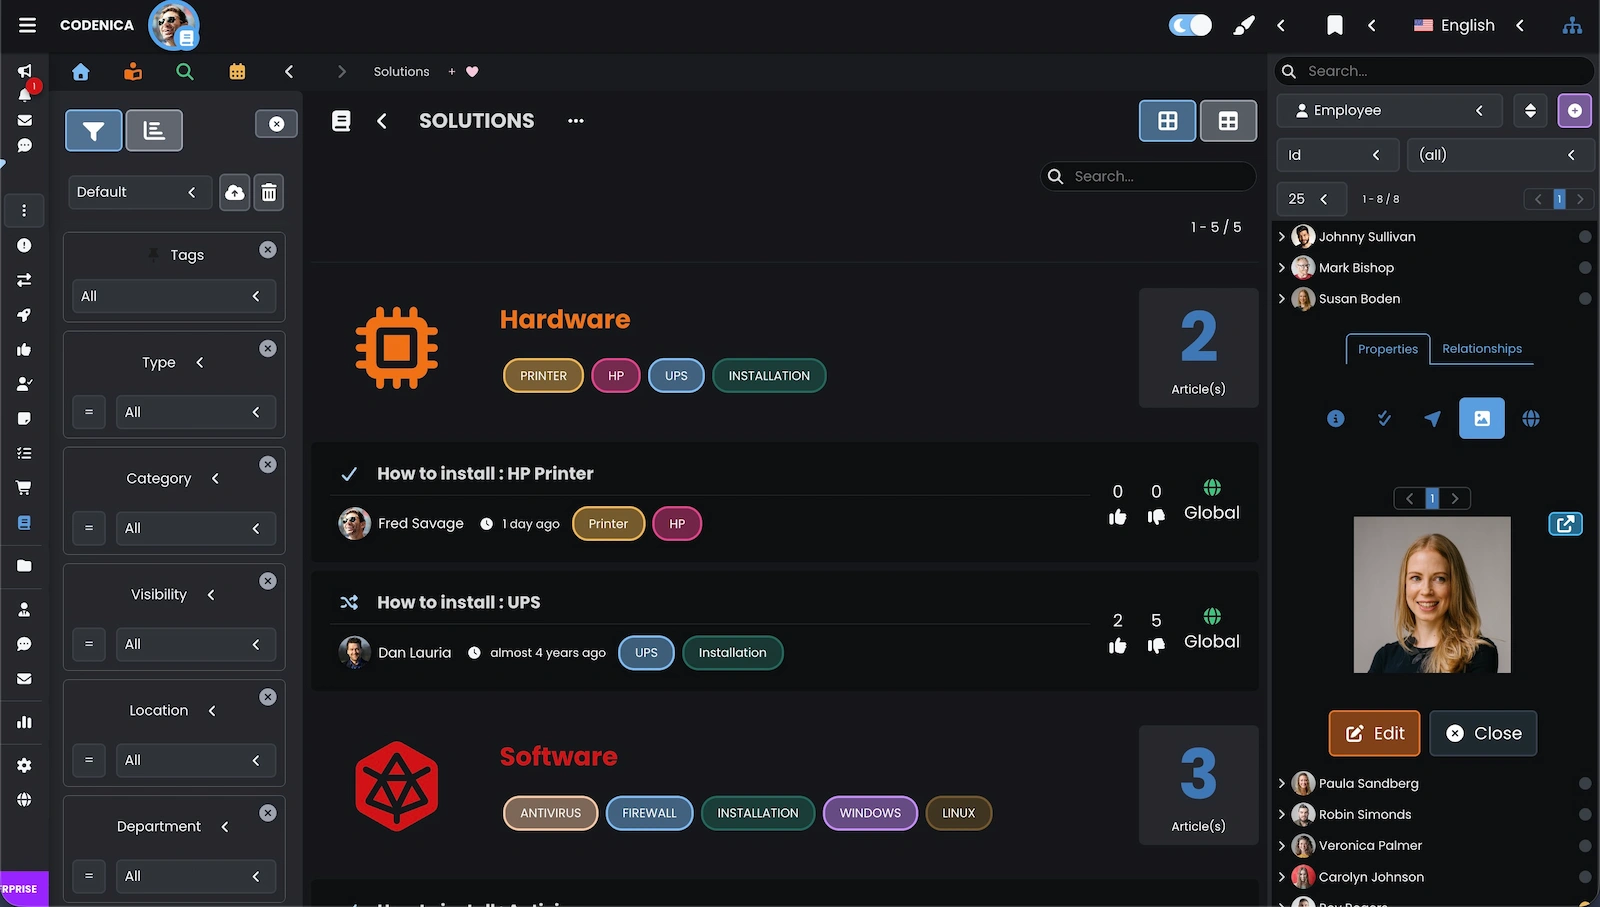Screen dimensions: 1600x907
Task: Select the shopping cart icon in left sidebar
Action: (25, 487)
